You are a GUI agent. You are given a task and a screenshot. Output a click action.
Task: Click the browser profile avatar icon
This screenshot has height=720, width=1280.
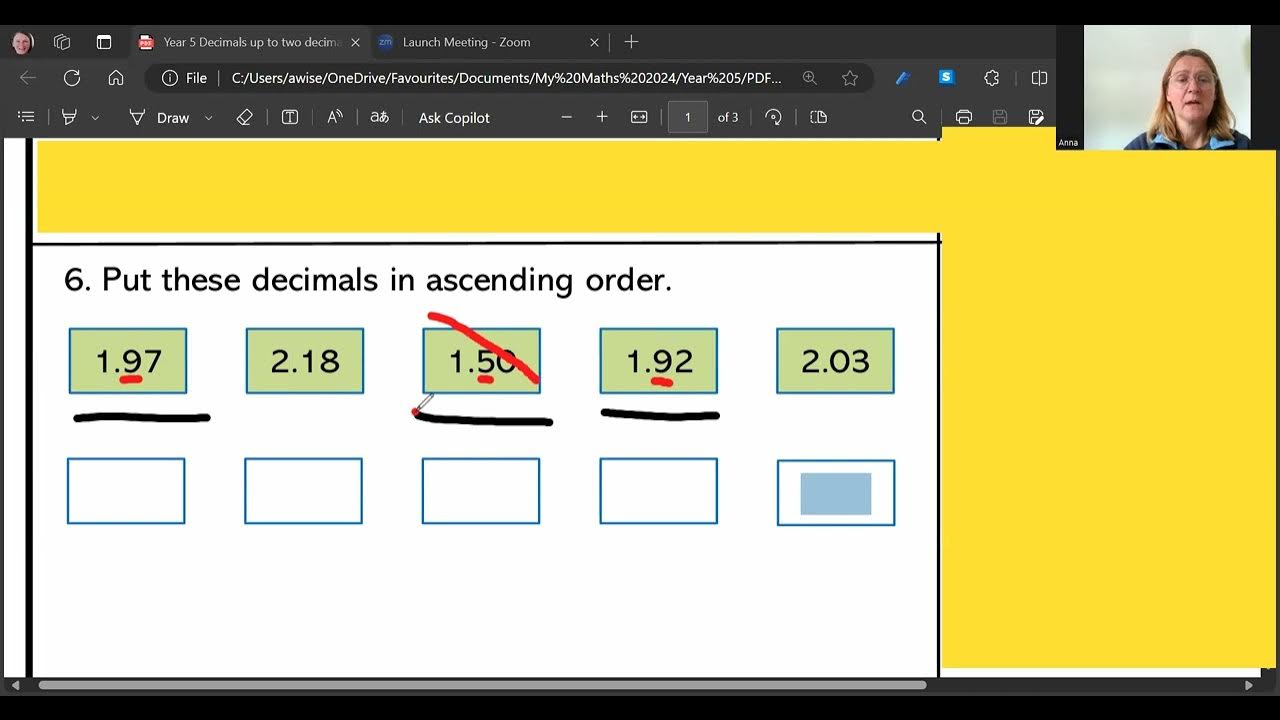click(x=22, y=42)
